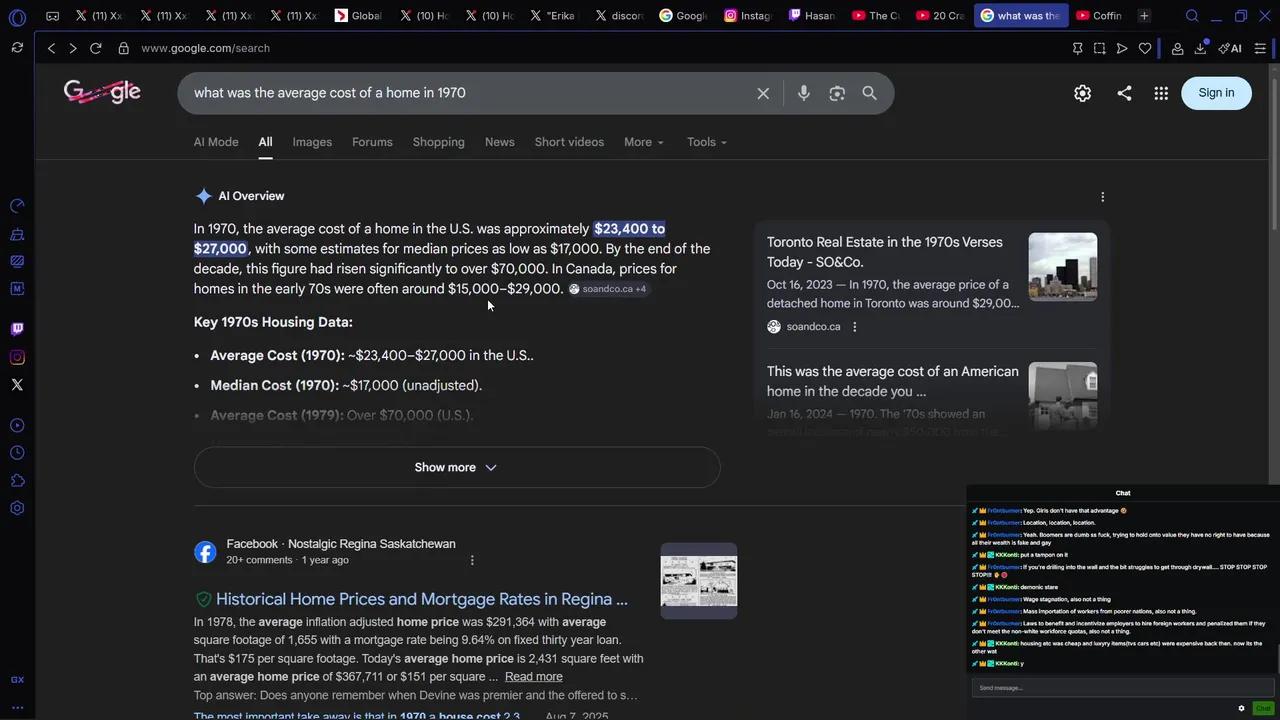Click the site security padlock icon
The width and height of the screenshot is (1280, 720).
point(123,48)
